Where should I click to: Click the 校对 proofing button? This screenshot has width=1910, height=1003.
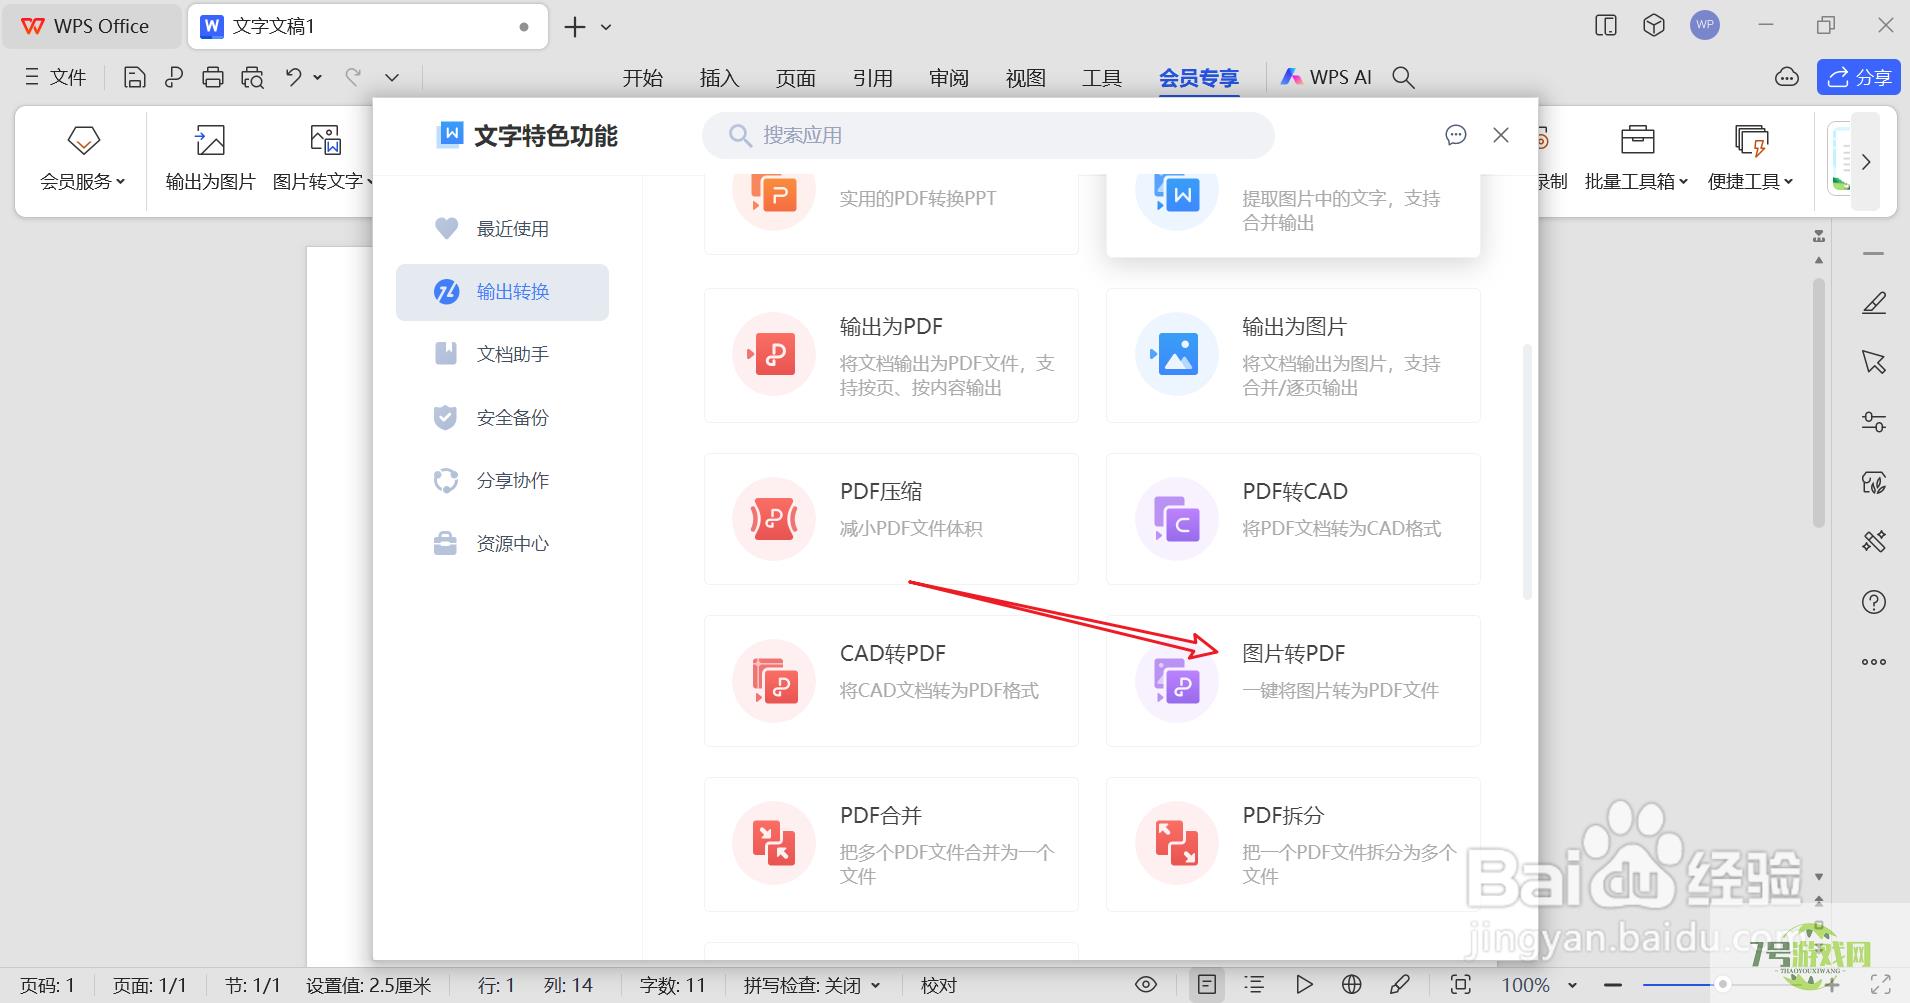coord(938,985)
